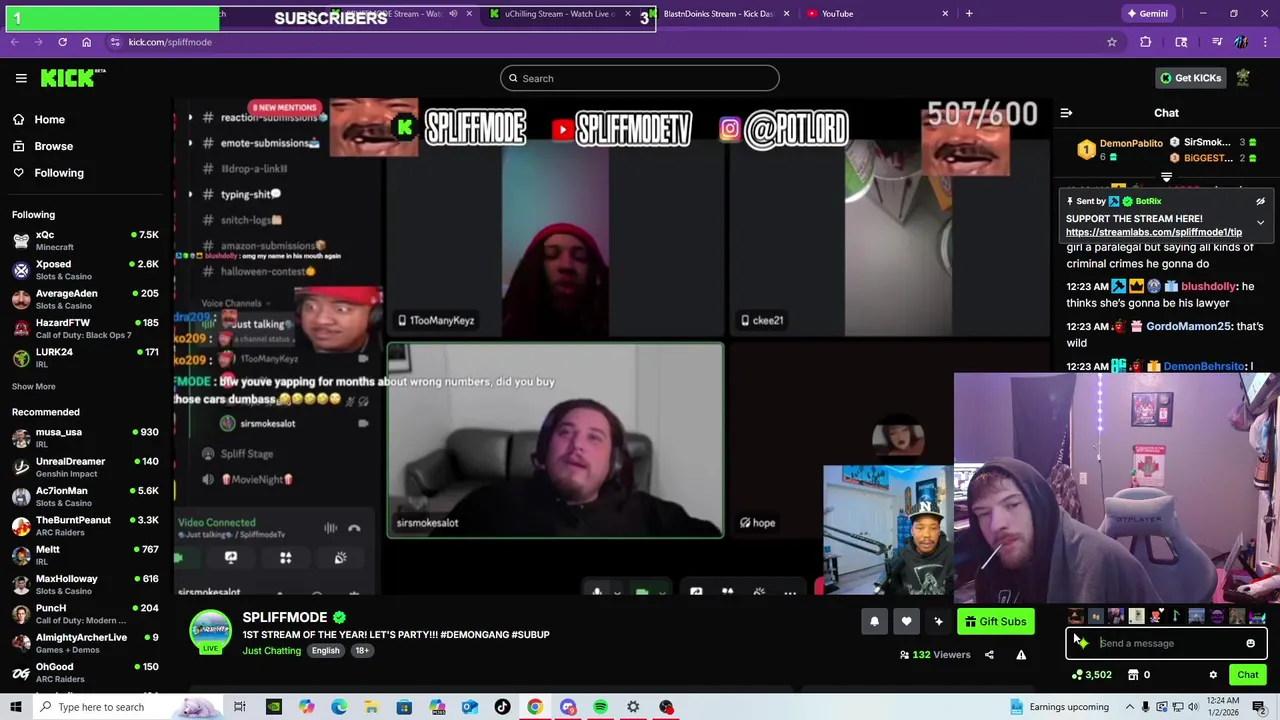Open HazardFTW channel
This screenshot has height=720, width=1280.
(85, 328)
